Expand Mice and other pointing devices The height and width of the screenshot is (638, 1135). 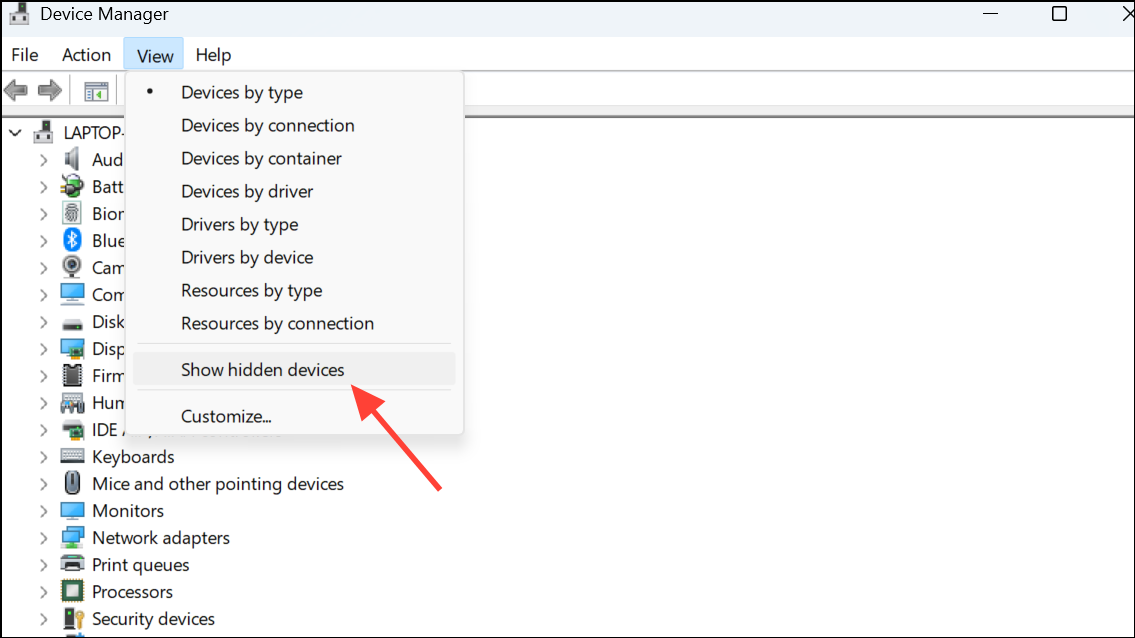click(x=44, y=483)
